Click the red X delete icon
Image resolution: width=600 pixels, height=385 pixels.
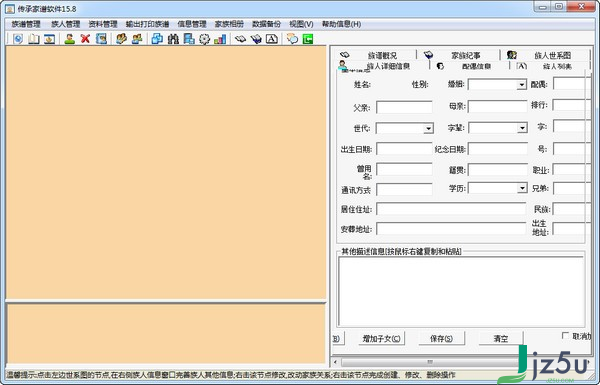pos(85,39)
